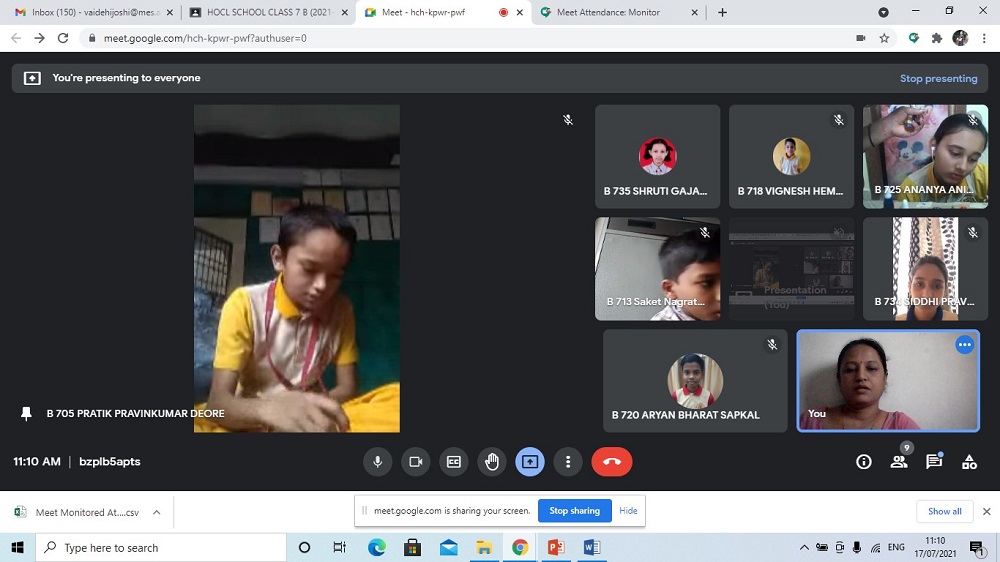This screenshot has height=562, width=1000.
Task: Show everyone via the people icon
Action: [899, 462]
